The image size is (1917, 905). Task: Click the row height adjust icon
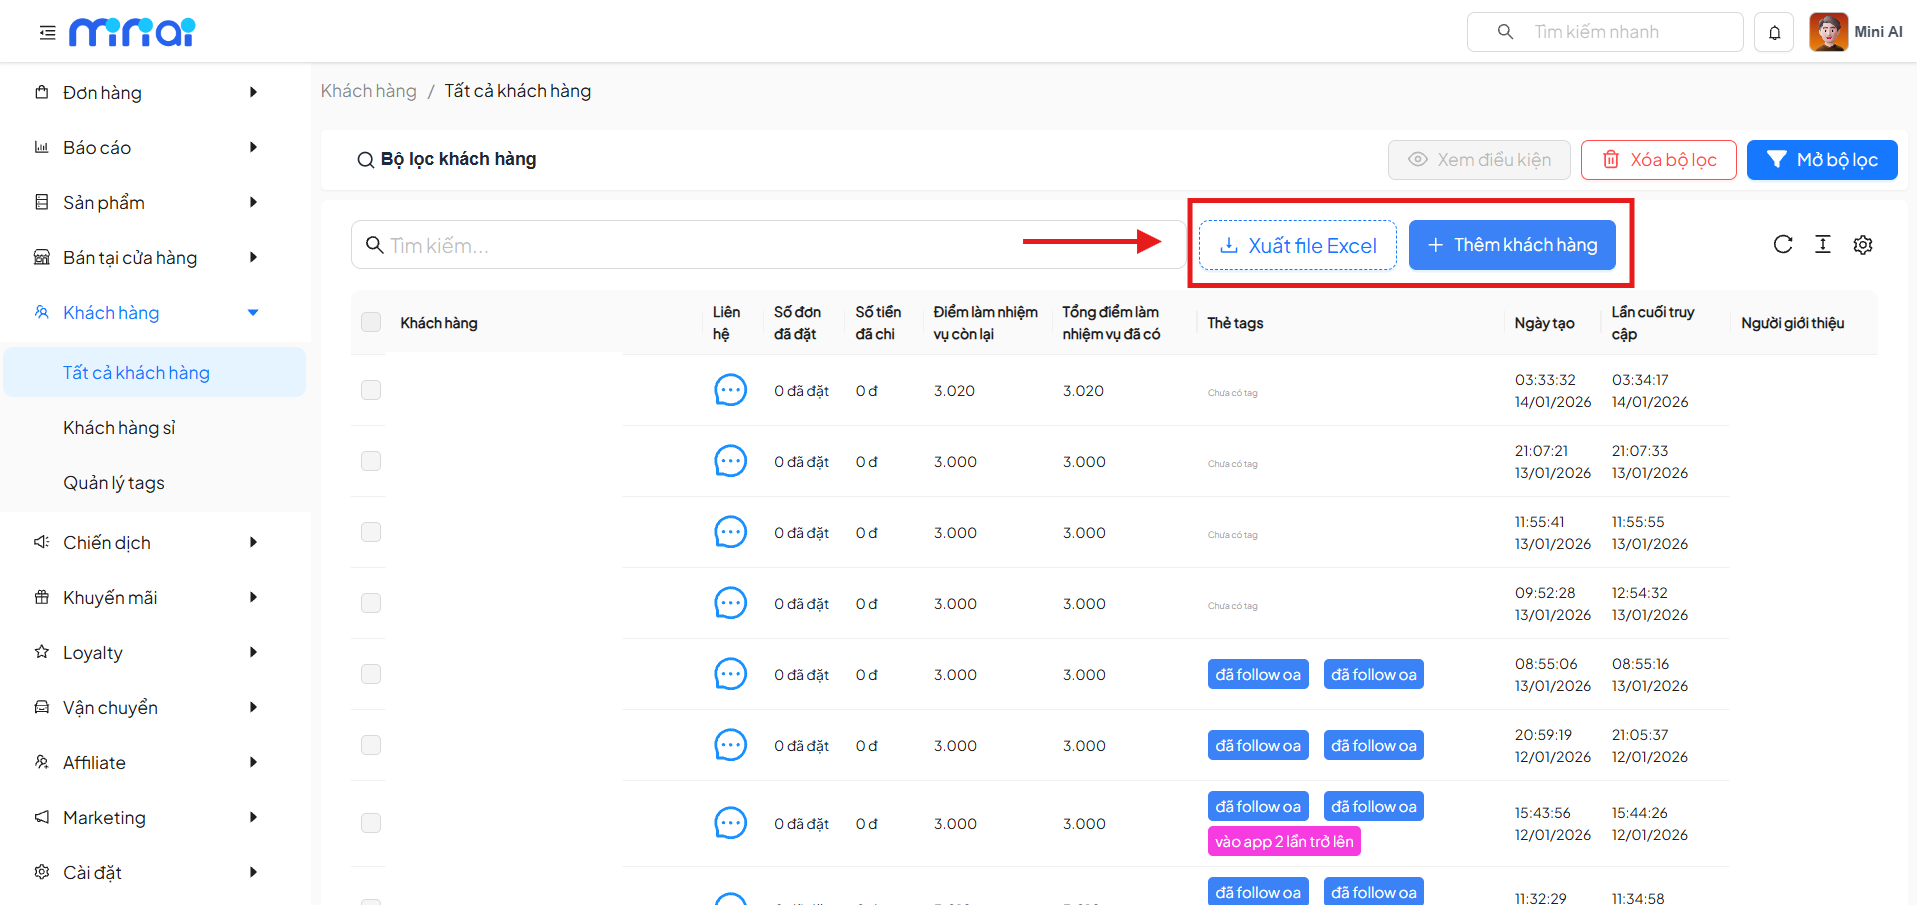pos(1822,245)
